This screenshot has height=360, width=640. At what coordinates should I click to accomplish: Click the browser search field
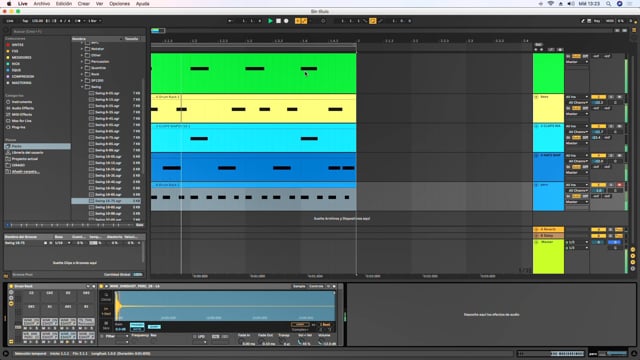(77, 31)
